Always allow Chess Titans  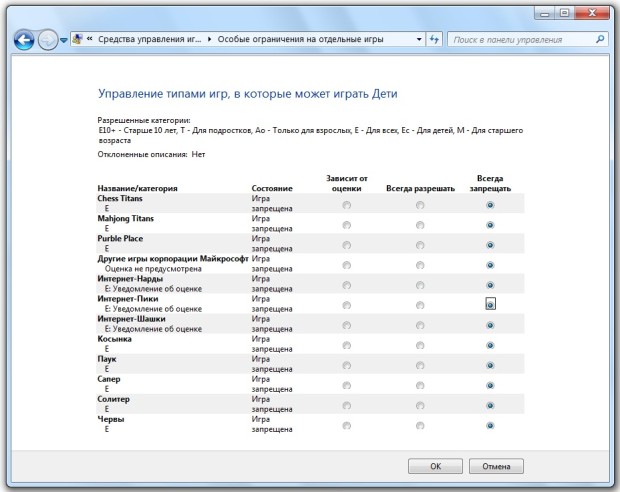tap(420, 205)
